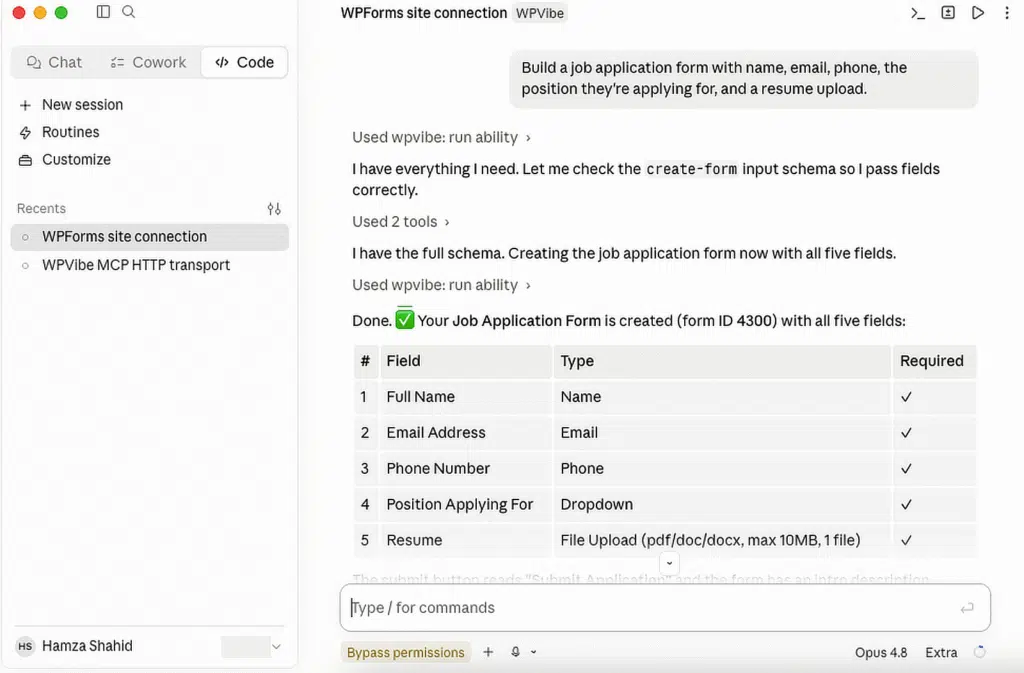Click the 'Field' column header
Screen dimensions: 1024x673
coord(466,361)
